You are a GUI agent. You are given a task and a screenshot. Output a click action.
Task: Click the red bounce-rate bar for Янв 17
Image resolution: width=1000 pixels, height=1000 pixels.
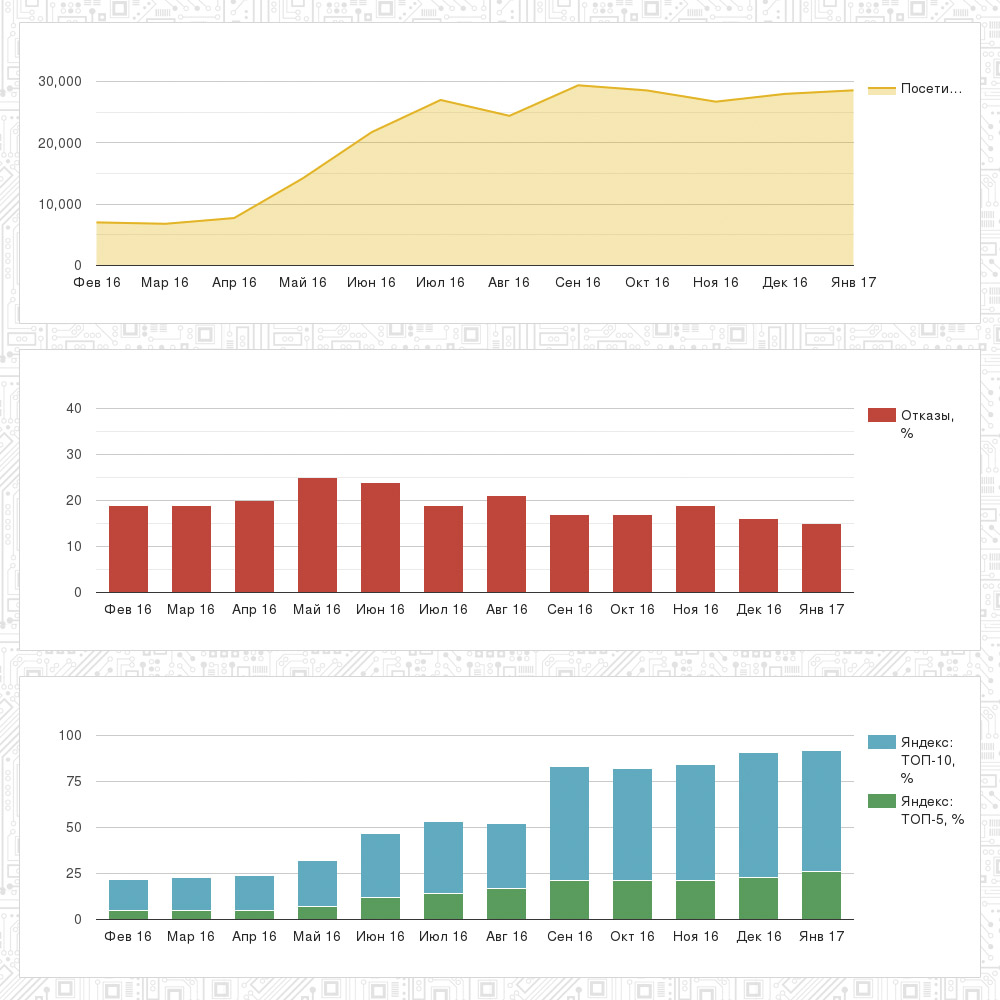tap(821, 558)
